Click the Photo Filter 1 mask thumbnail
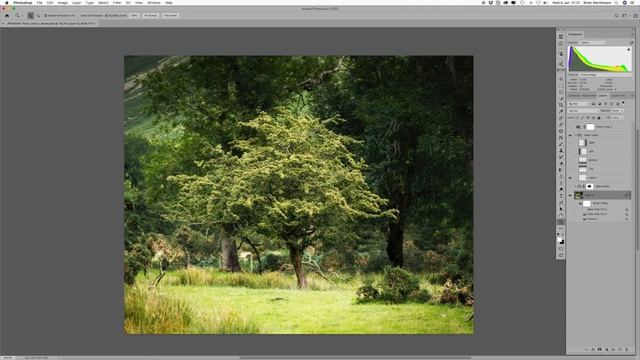Screen dimensions: 640x360 590,127
